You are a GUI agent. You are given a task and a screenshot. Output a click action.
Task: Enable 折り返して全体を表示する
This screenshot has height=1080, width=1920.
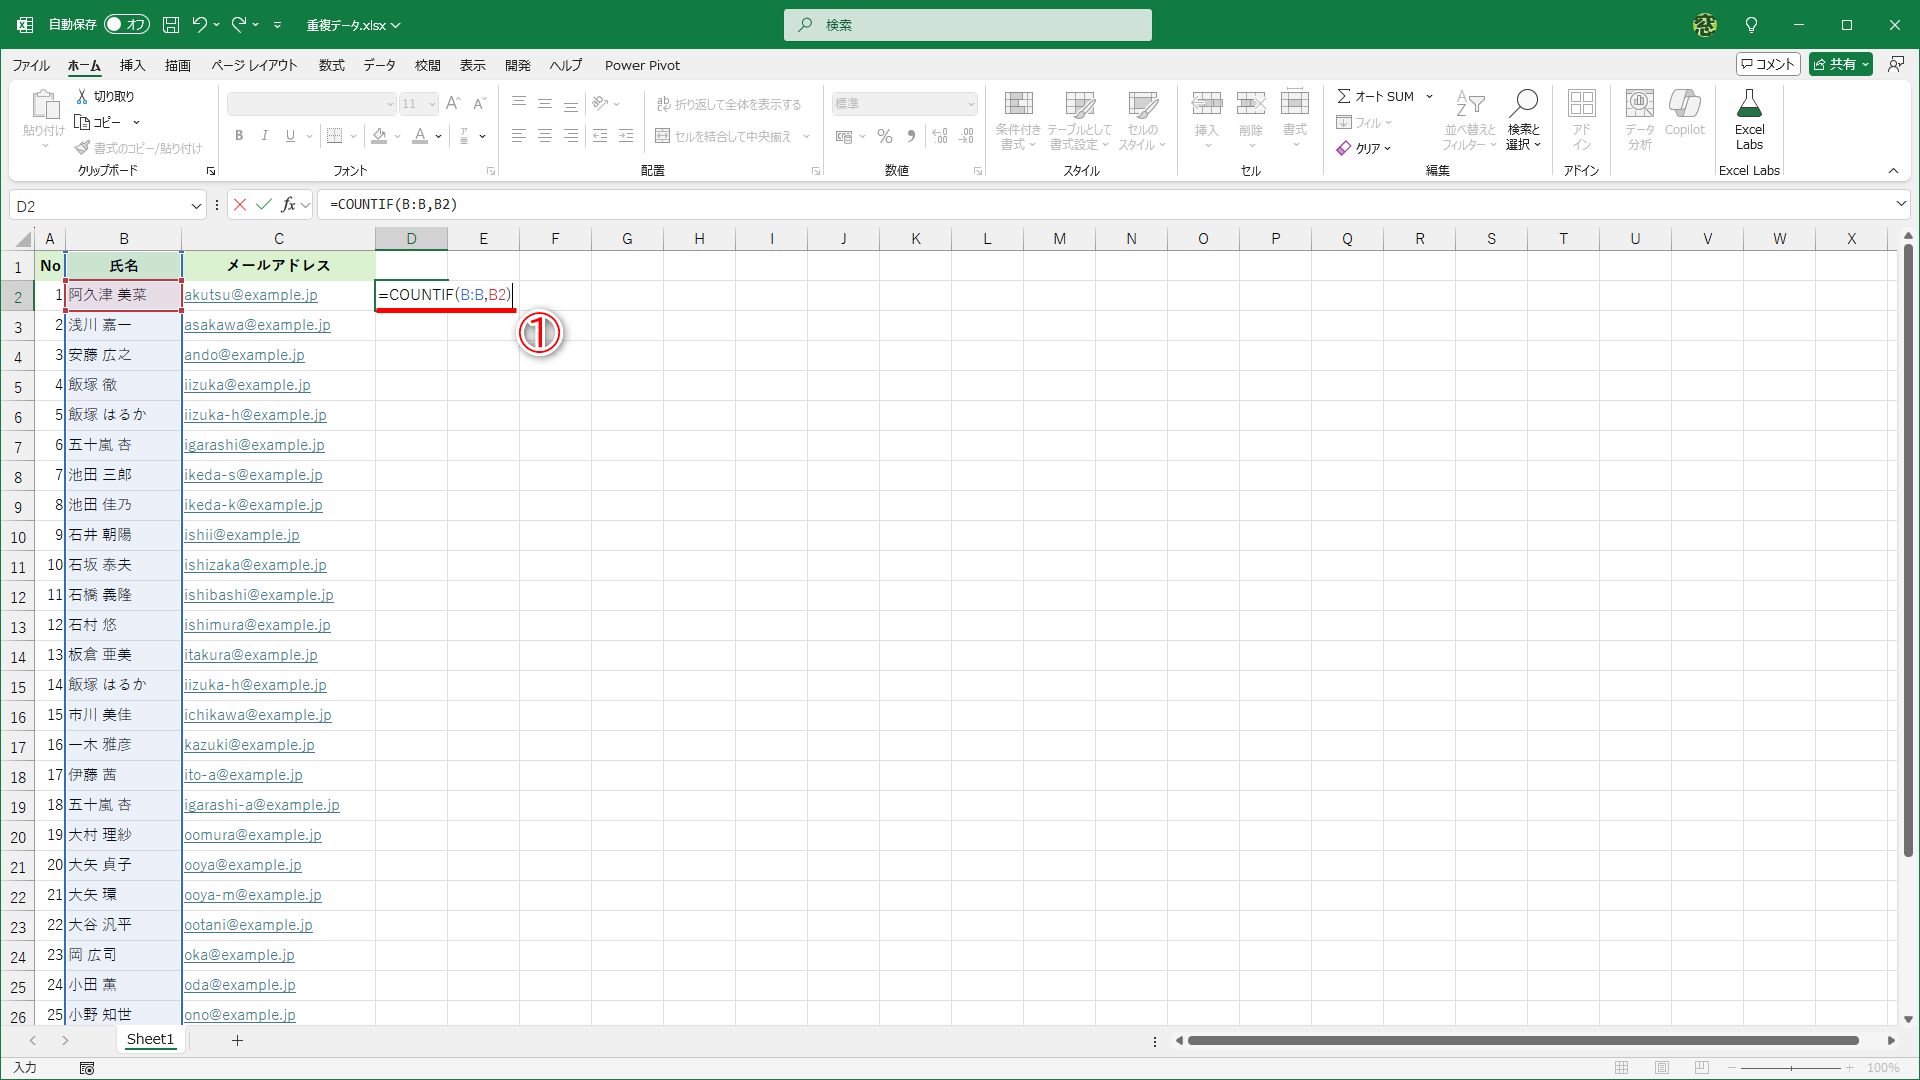coord(731,103)
